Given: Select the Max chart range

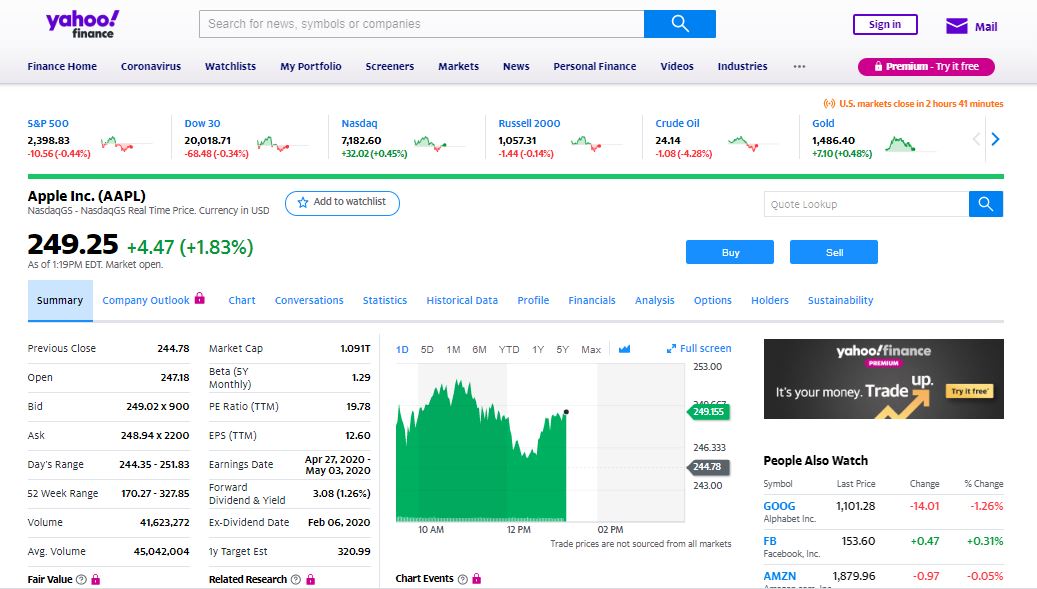Looking at the screenshot, I should 591,349.
